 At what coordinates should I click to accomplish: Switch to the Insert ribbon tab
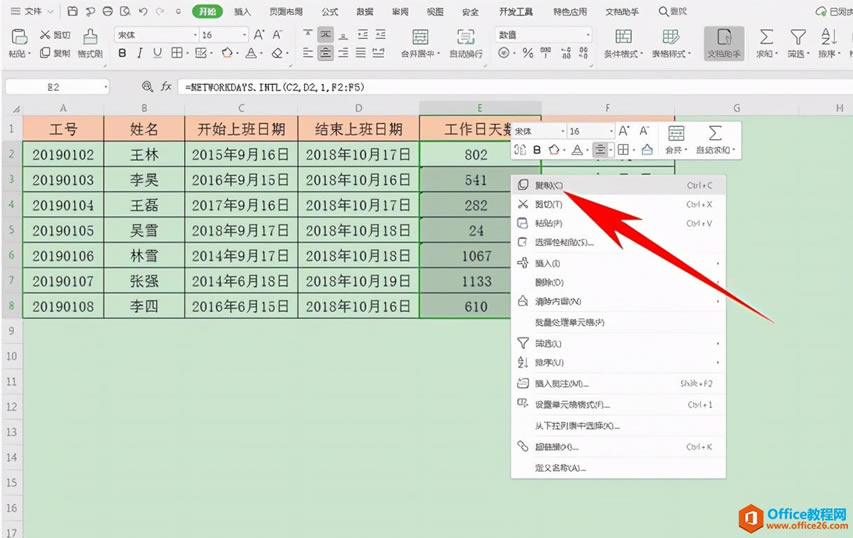click(242, 11)
